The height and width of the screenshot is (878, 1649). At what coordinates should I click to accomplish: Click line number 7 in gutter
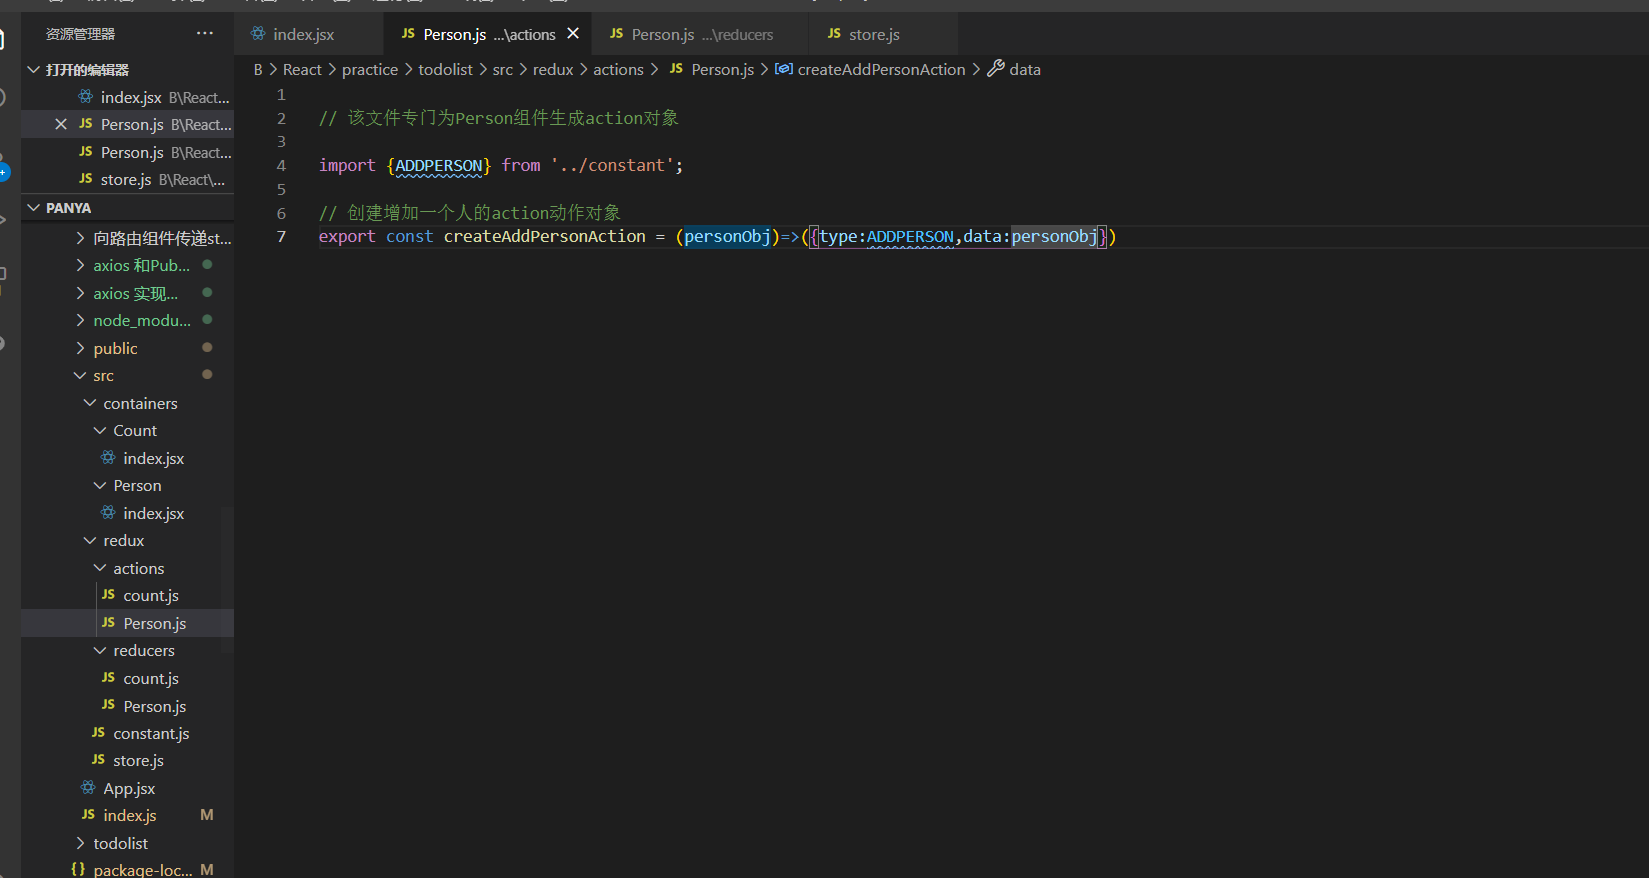(281, 236)
